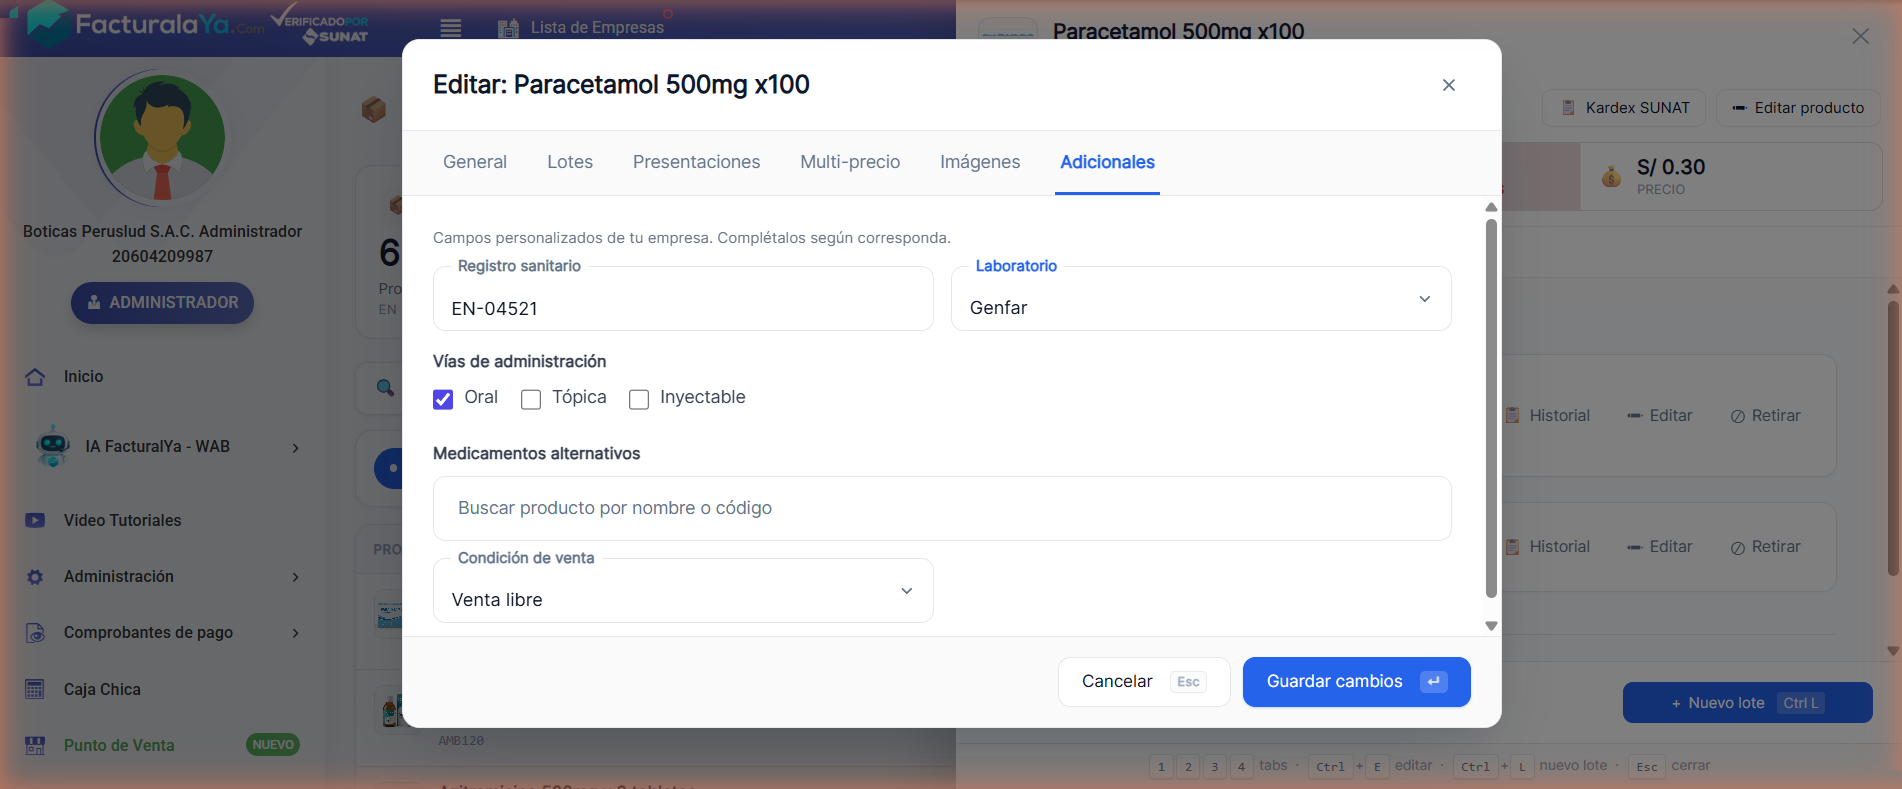Open Punto de Venta in sidebar

click(119, 745)
